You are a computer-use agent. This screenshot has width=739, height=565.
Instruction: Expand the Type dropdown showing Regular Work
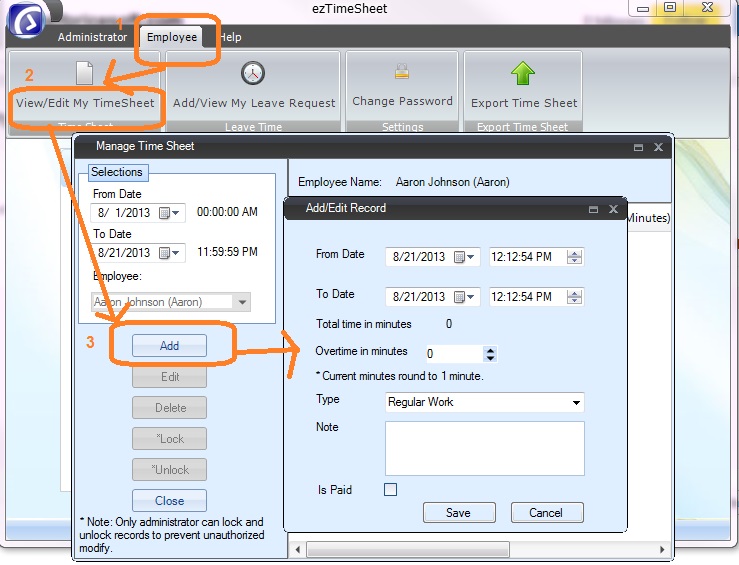[x=576, y=403]
